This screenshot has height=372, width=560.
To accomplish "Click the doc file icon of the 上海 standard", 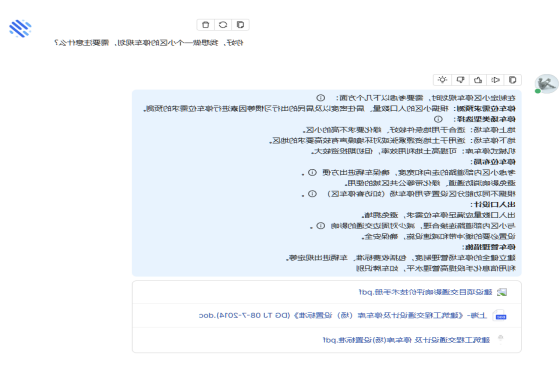I will click(500, 316).
